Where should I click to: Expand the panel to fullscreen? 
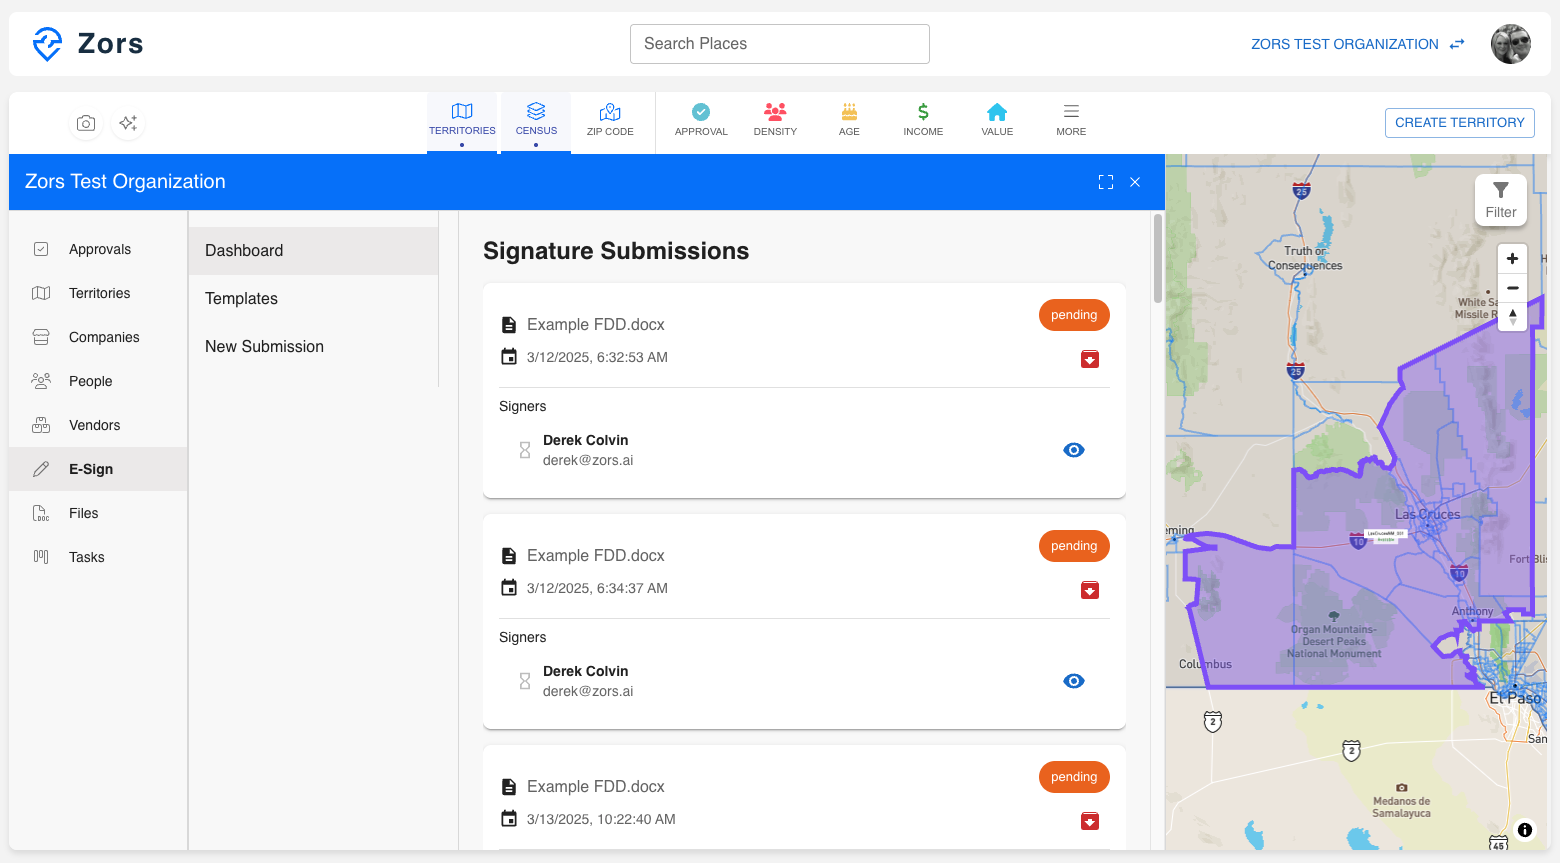tap(1106, 182)
